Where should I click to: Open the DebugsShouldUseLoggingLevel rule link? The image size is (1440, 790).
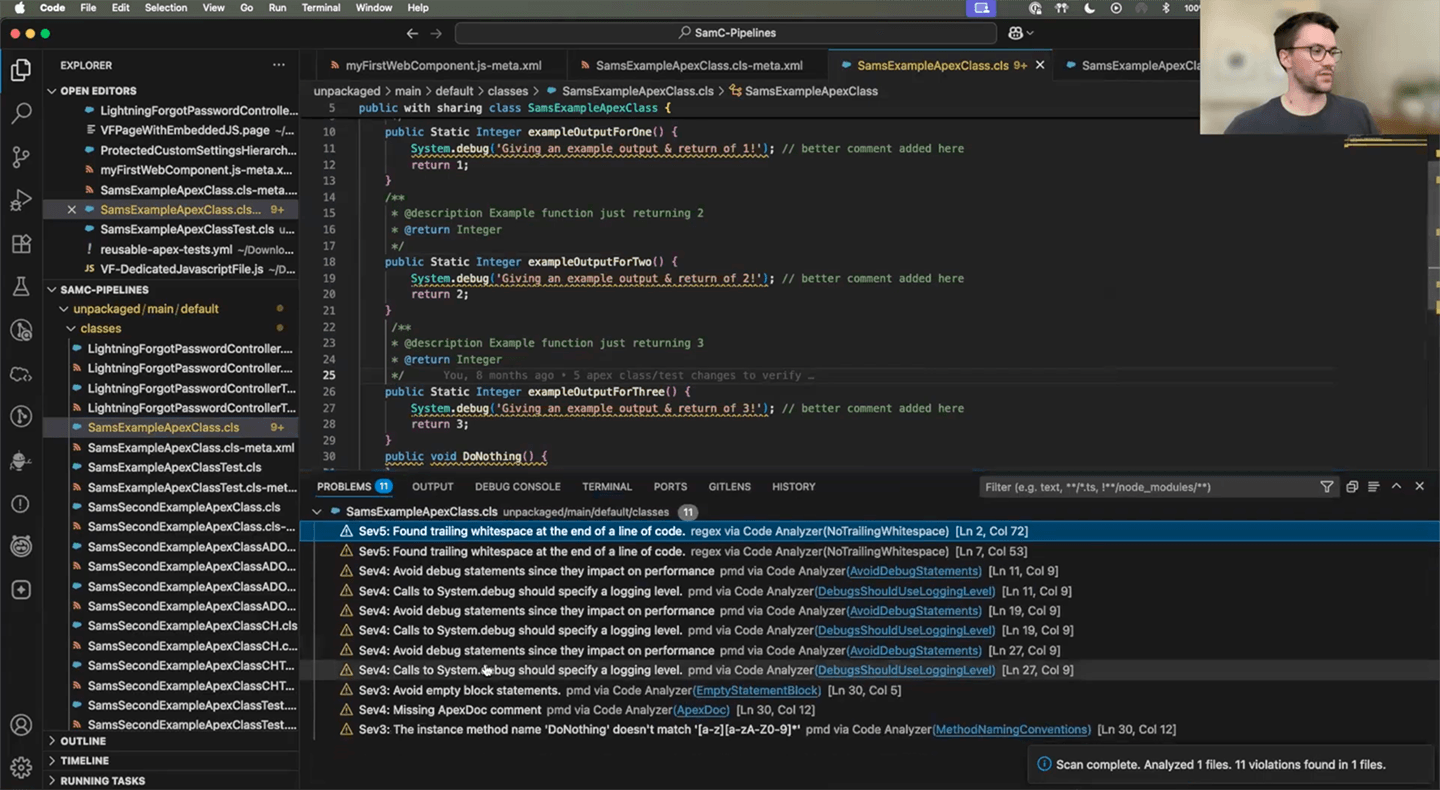(x=905, y=591)
